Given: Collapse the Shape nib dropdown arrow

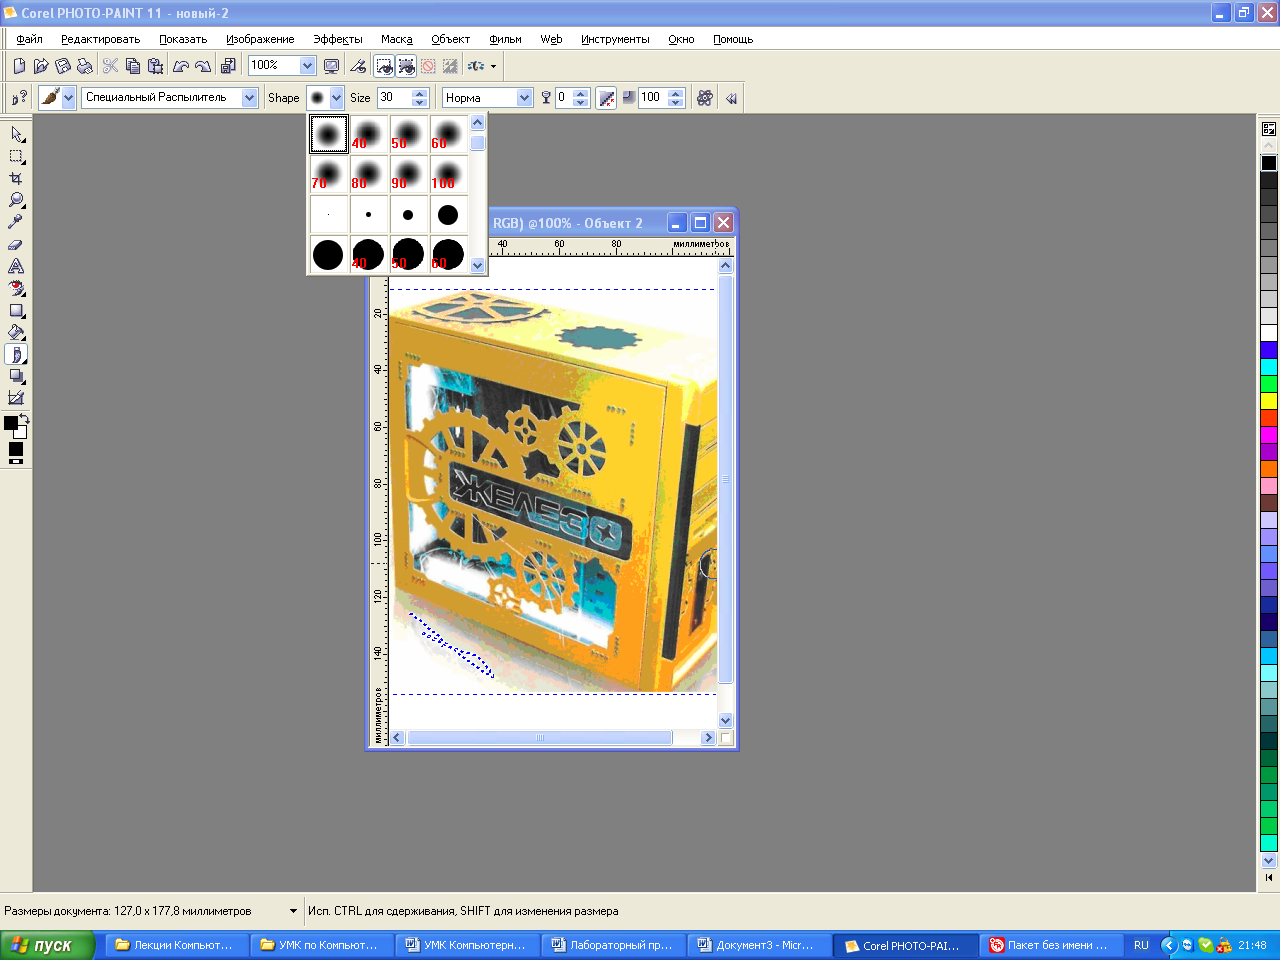Looking at the screenshot, I should 336,98.
